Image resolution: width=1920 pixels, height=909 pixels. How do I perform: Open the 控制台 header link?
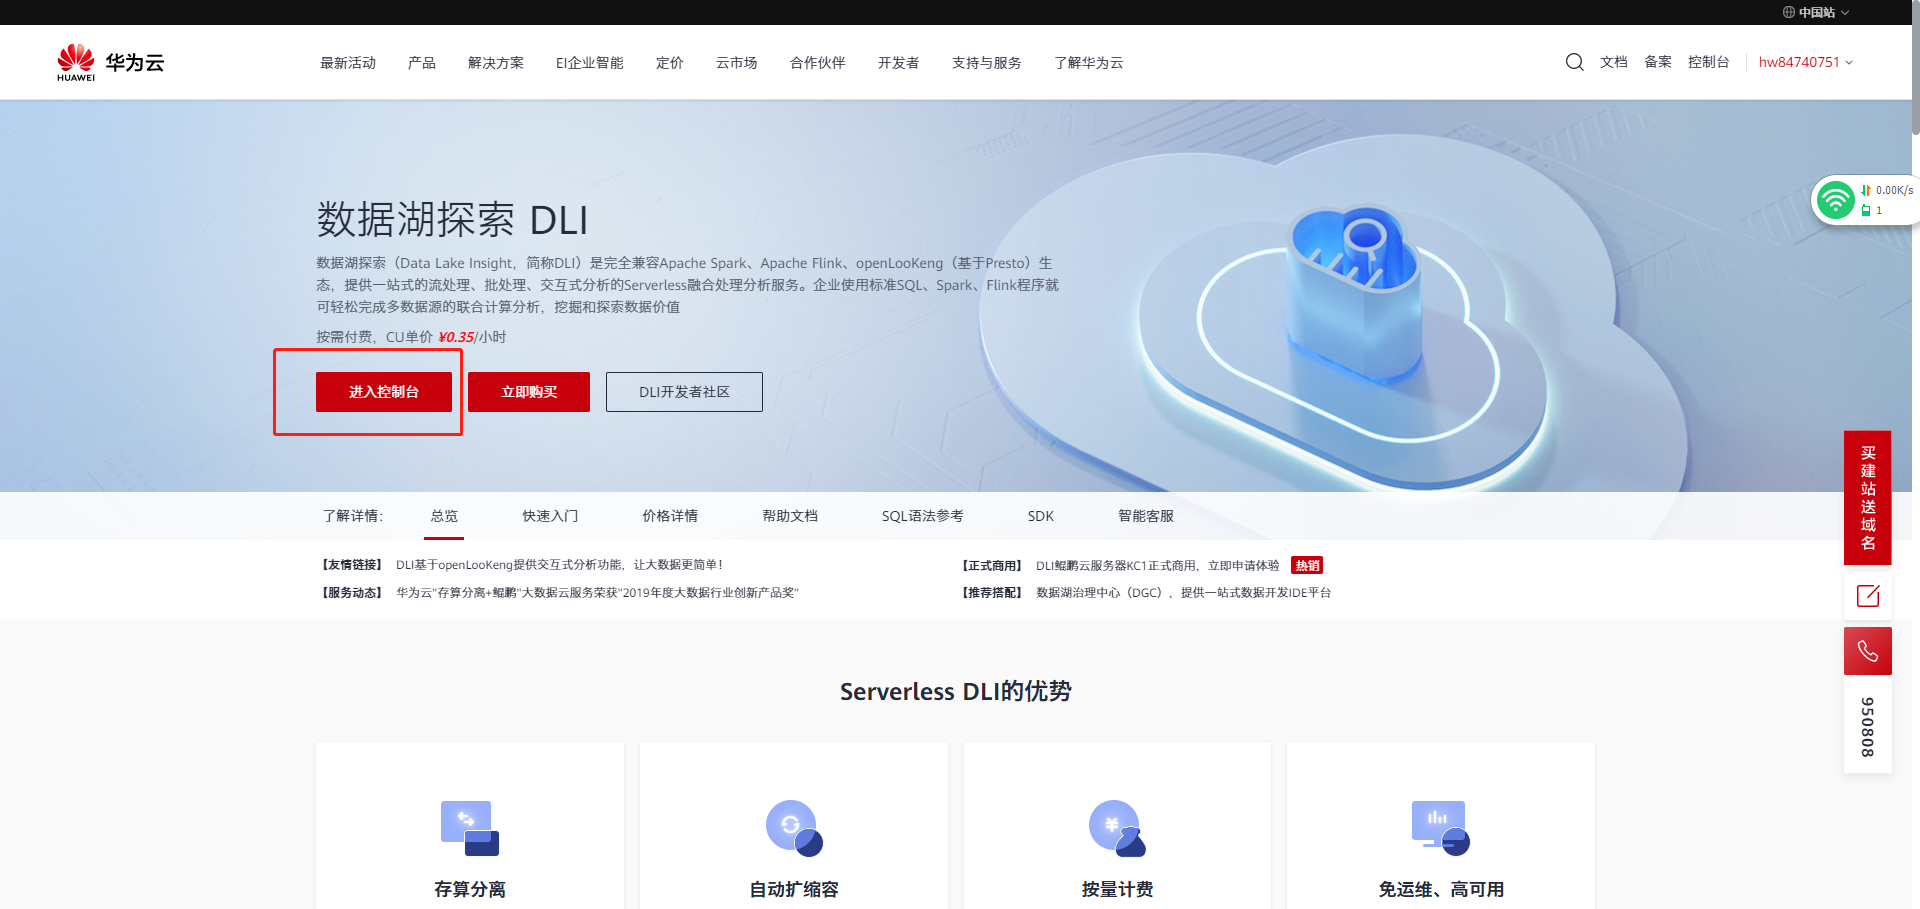(1709, 62)
